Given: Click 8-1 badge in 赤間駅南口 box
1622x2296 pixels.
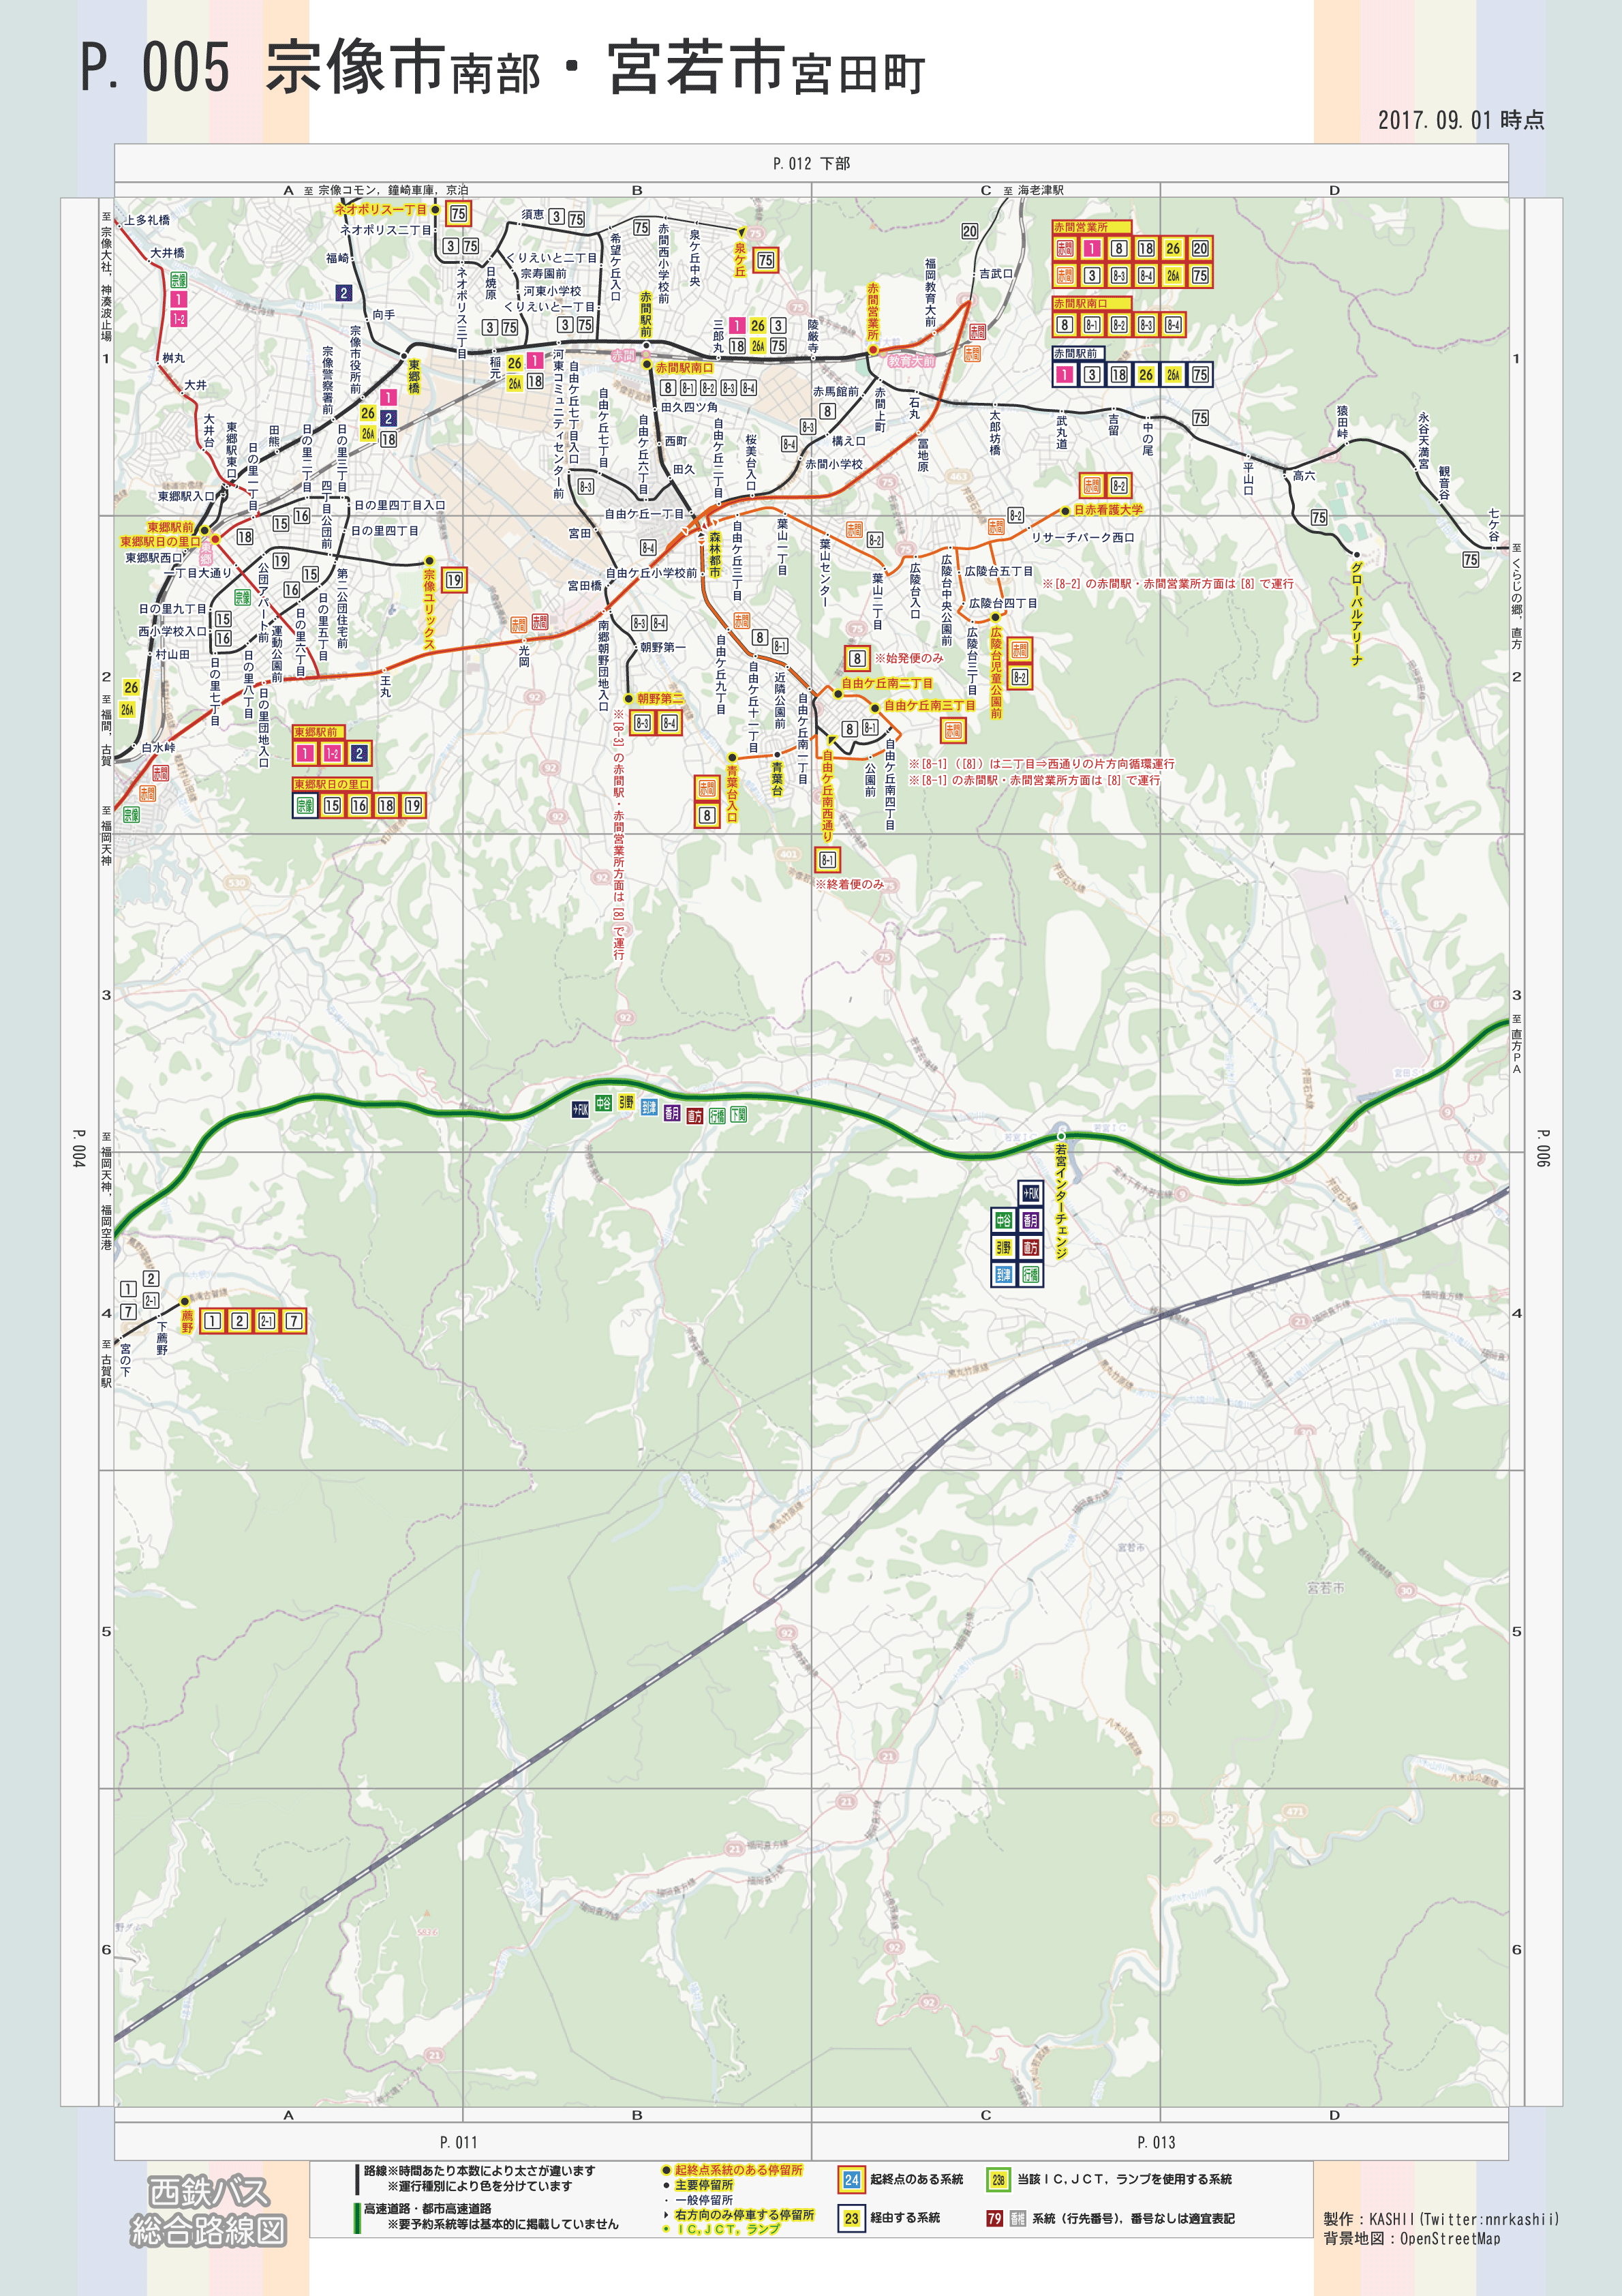Looking at the screenshot, I should [x=1092, y=325].
